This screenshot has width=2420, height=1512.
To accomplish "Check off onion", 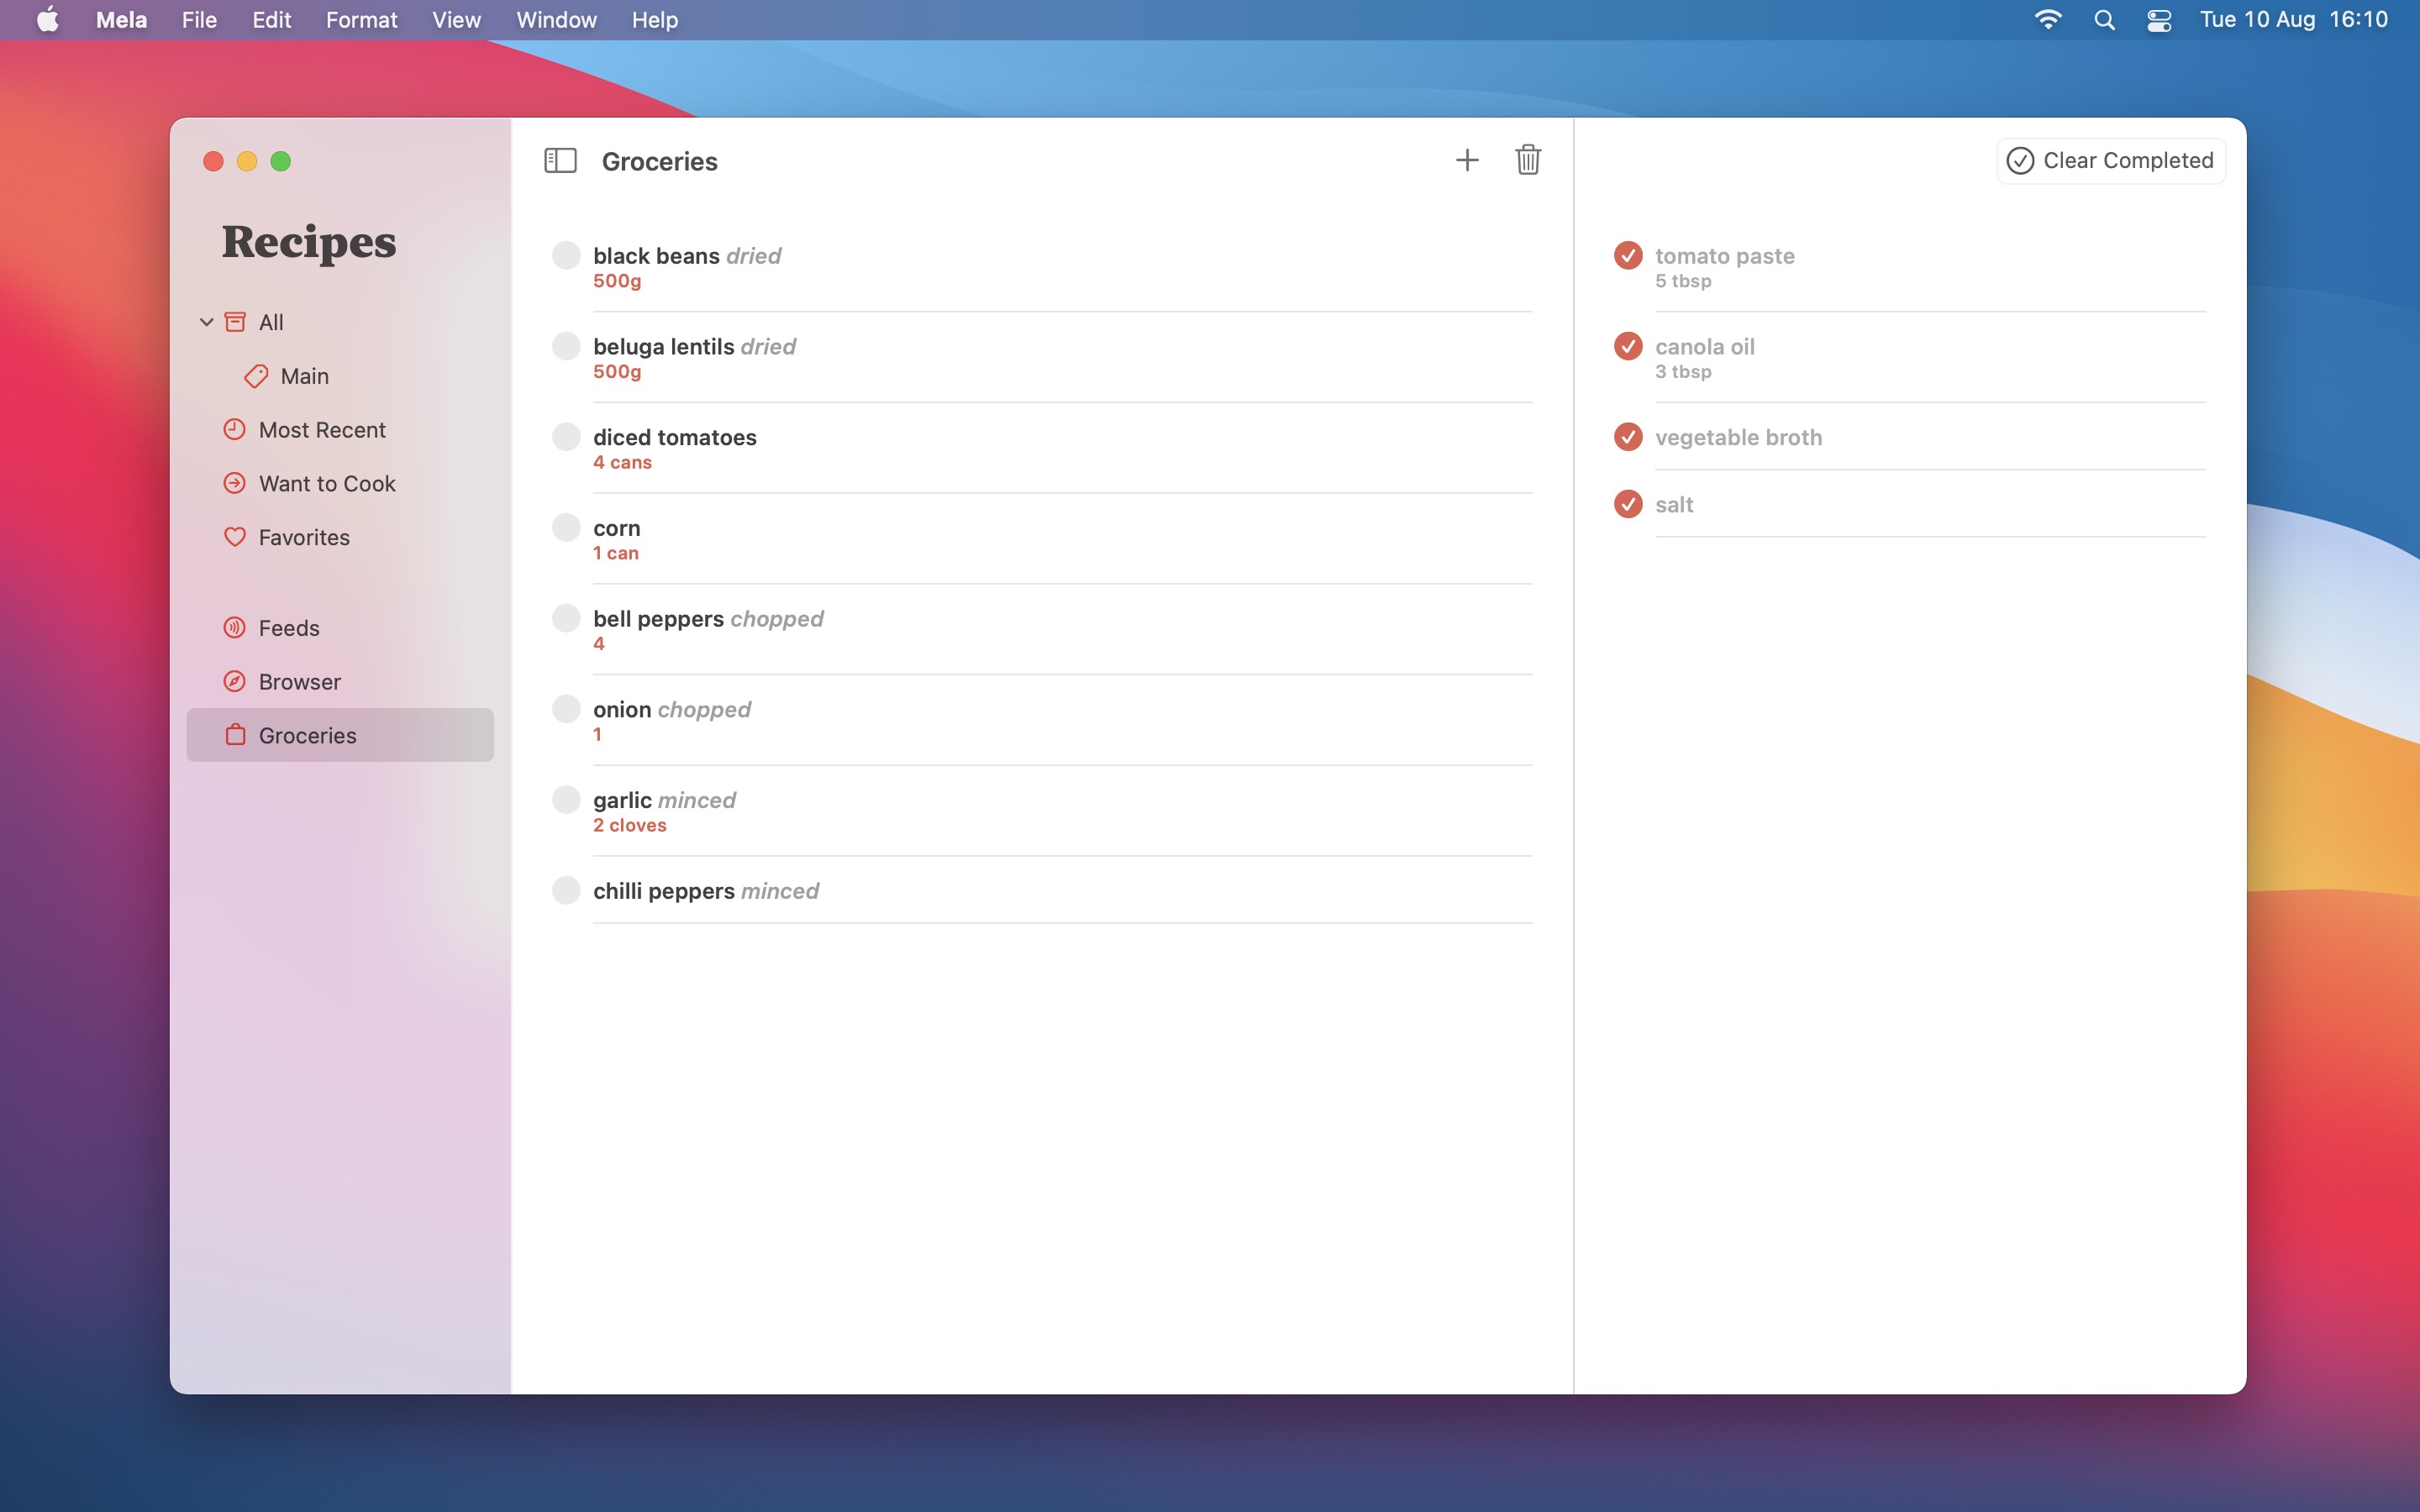I will click(566, 709).
